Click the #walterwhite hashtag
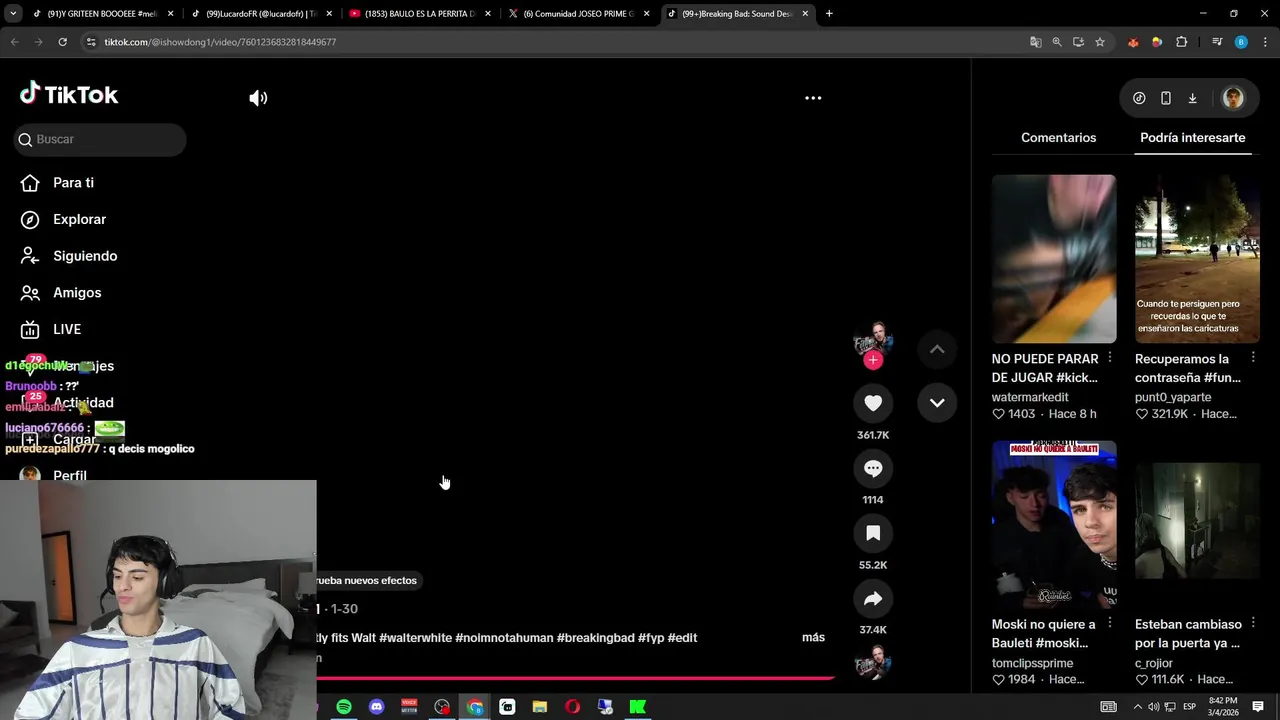The width and height of the screenshot is (1280, 720). point(415,638)
